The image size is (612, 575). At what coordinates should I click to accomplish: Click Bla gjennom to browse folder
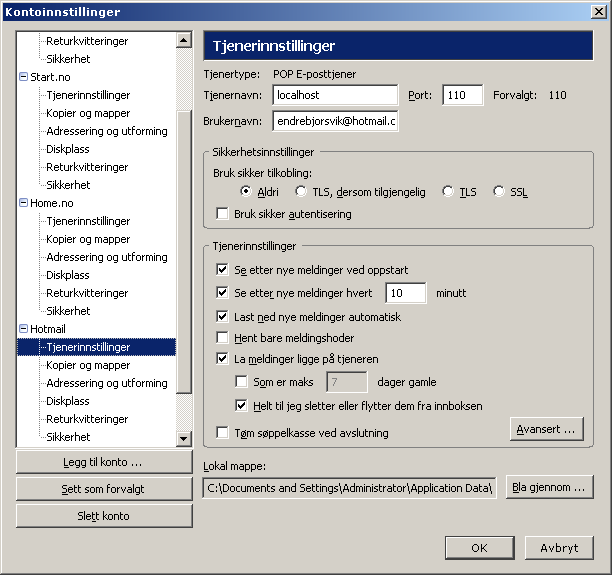coord(549,487)
